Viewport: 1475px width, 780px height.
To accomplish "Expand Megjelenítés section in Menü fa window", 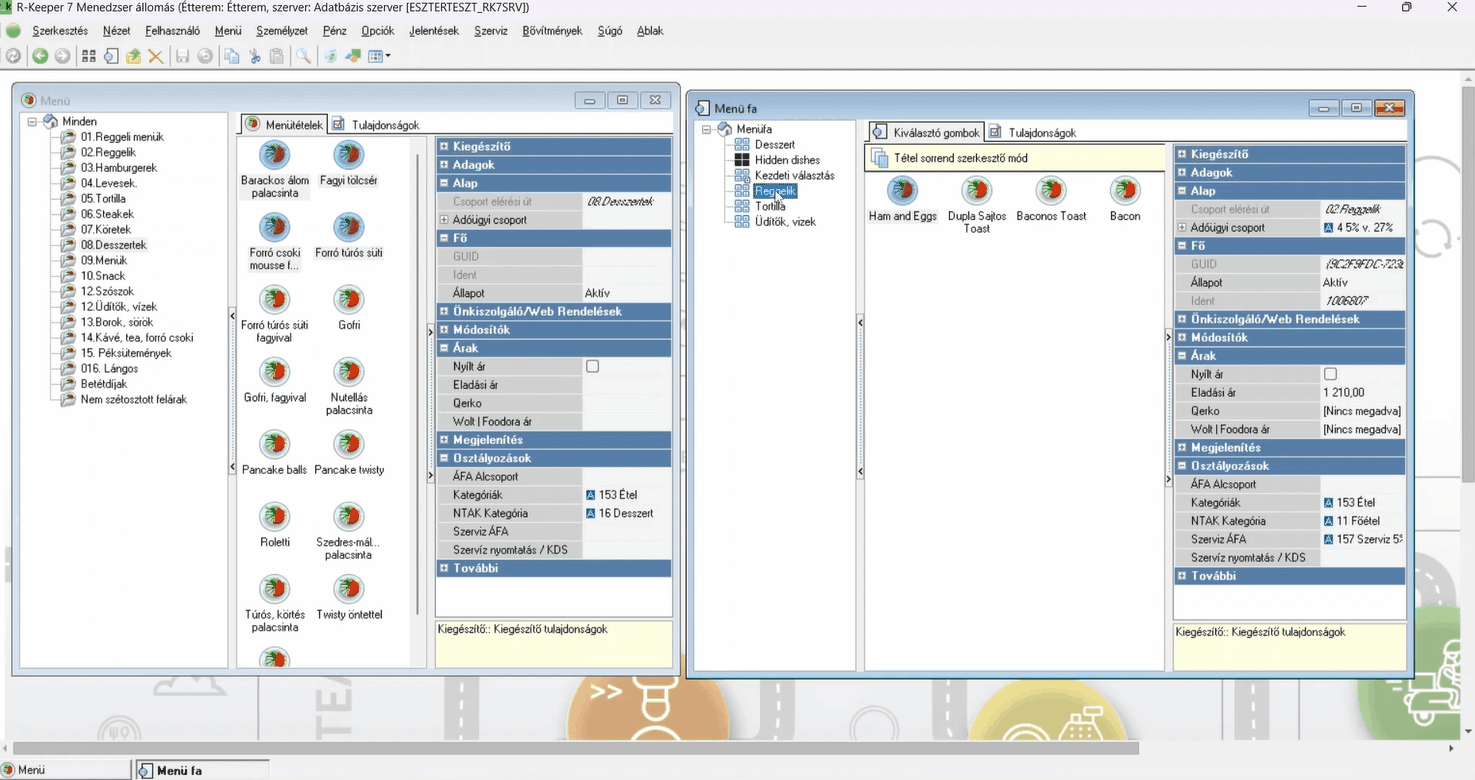I will click(1182, 447).
